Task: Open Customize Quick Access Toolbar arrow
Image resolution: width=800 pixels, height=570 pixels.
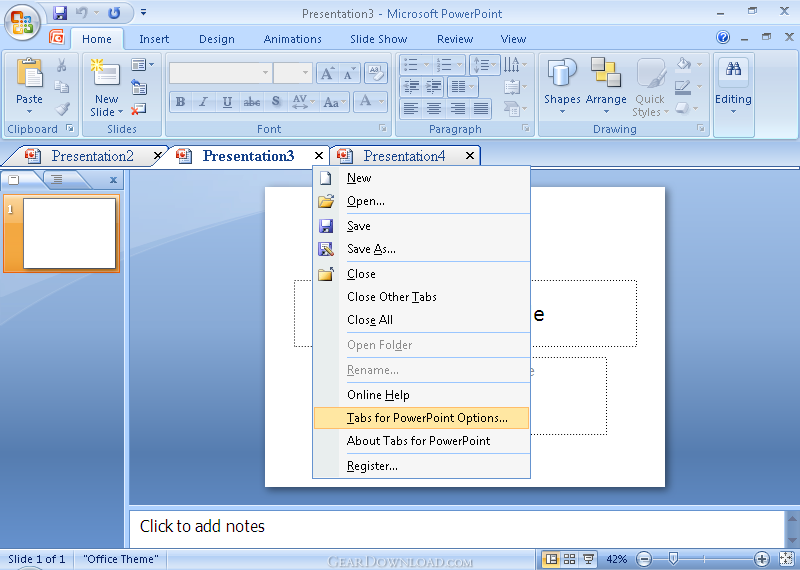Action: [x=143, y=12]
